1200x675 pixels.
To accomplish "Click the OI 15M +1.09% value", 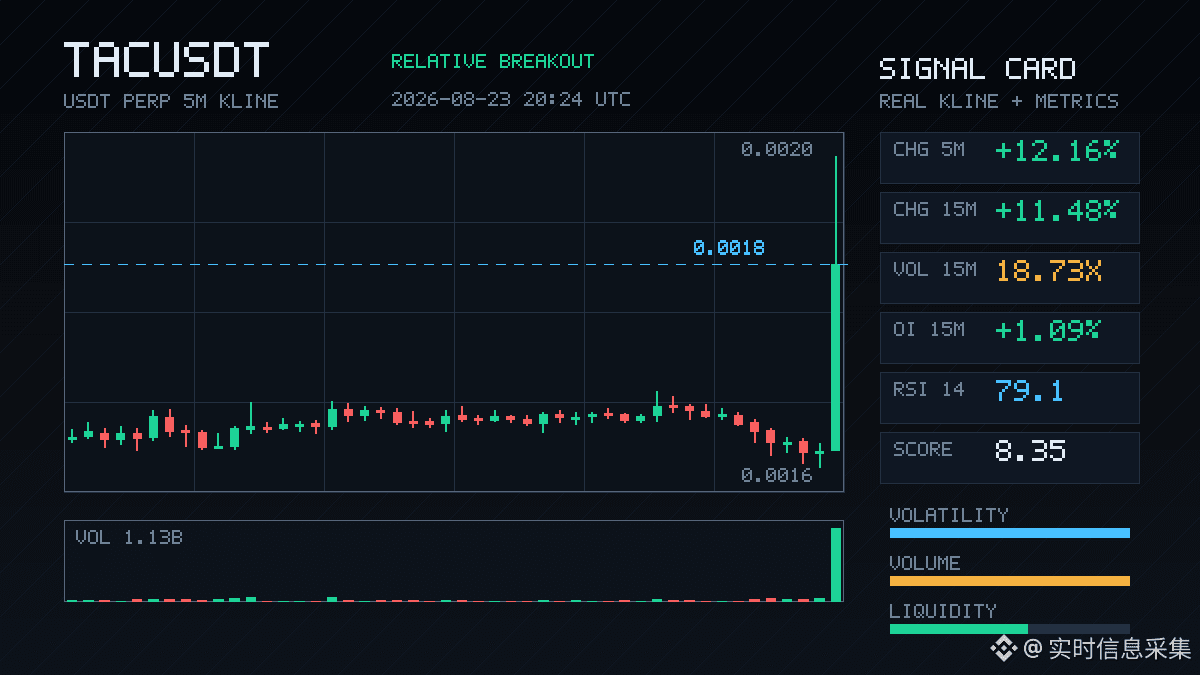I will [x=1048, y=330].
